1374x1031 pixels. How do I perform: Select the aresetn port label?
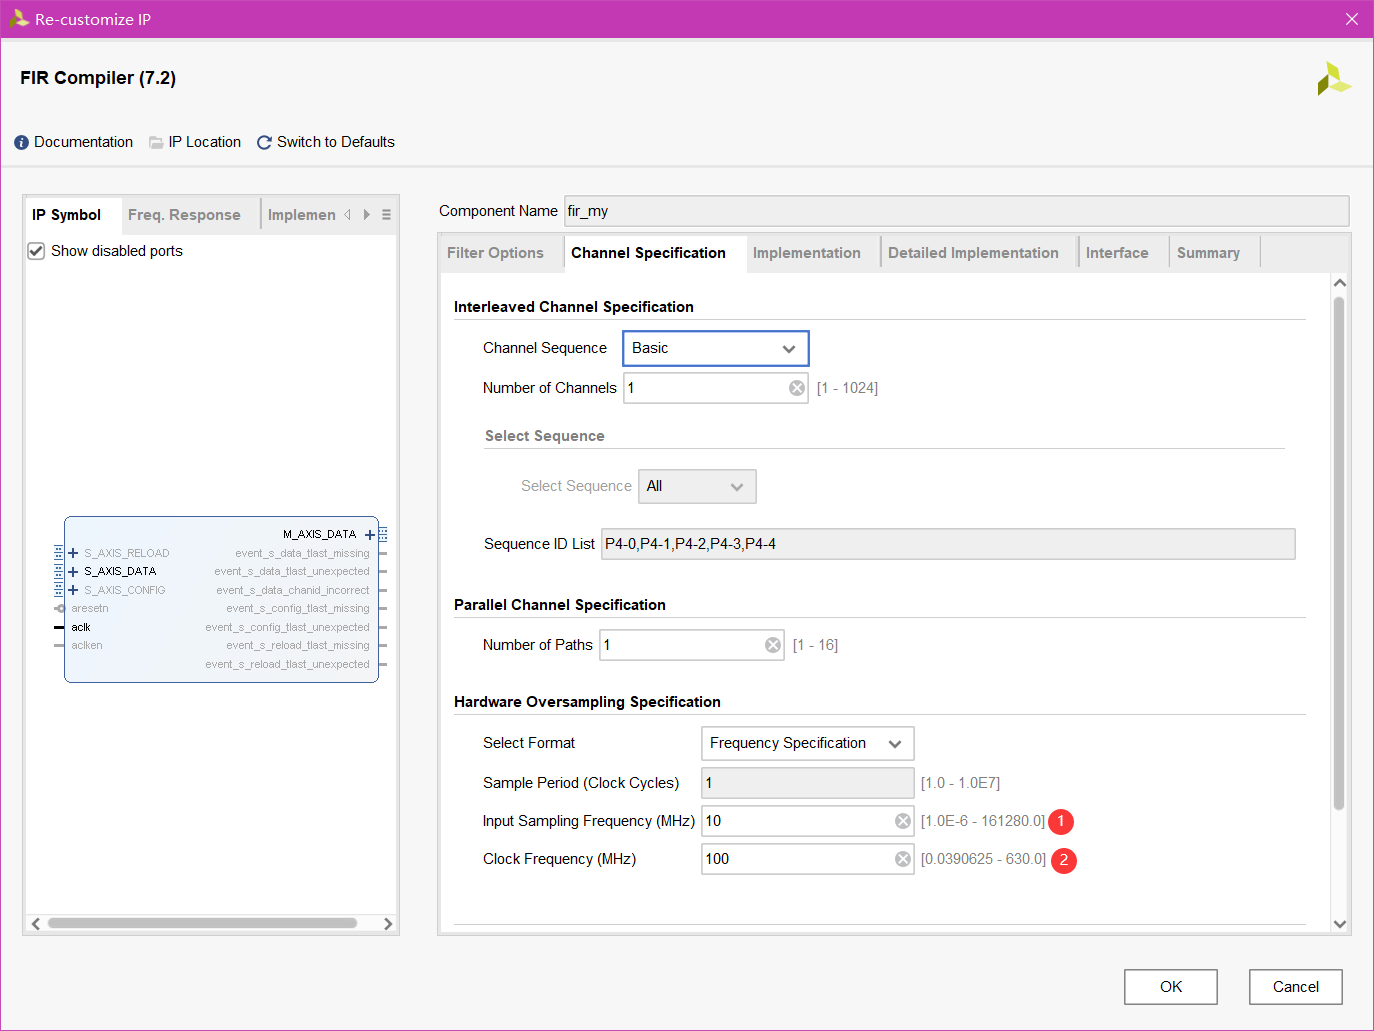tap(90, 609)
